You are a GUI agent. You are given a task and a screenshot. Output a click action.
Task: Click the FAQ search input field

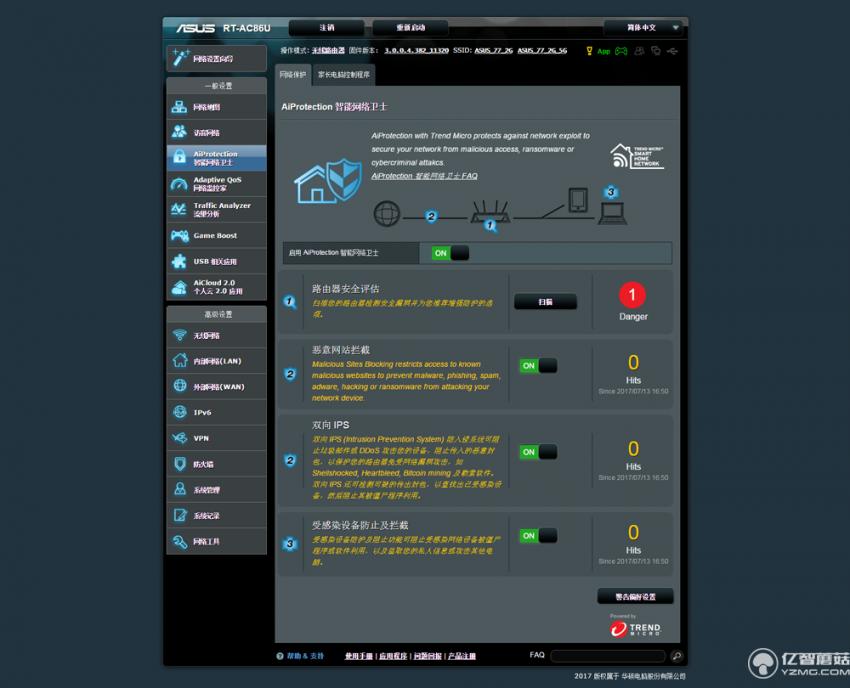[x=608, y=656]
